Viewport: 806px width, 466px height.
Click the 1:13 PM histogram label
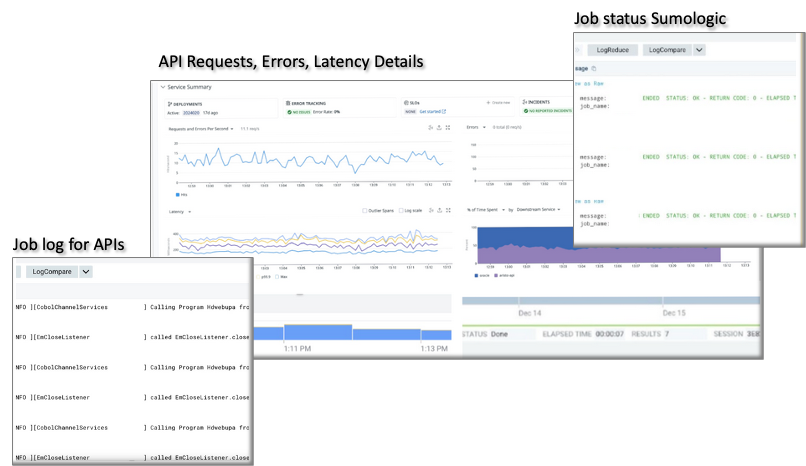click(434, 348)
